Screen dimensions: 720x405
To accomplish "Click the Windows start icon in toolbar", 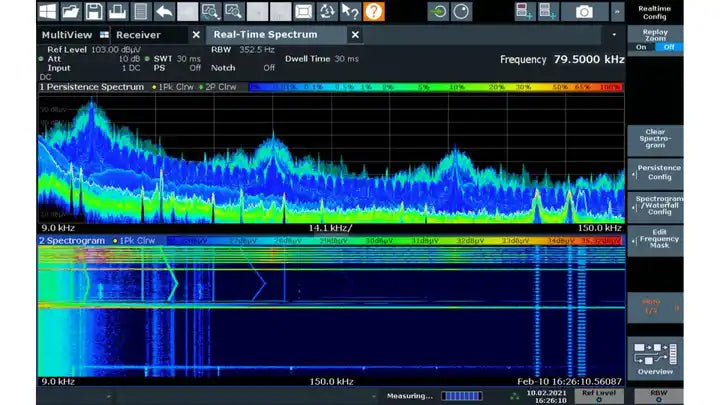I will [x=48, y=12].
